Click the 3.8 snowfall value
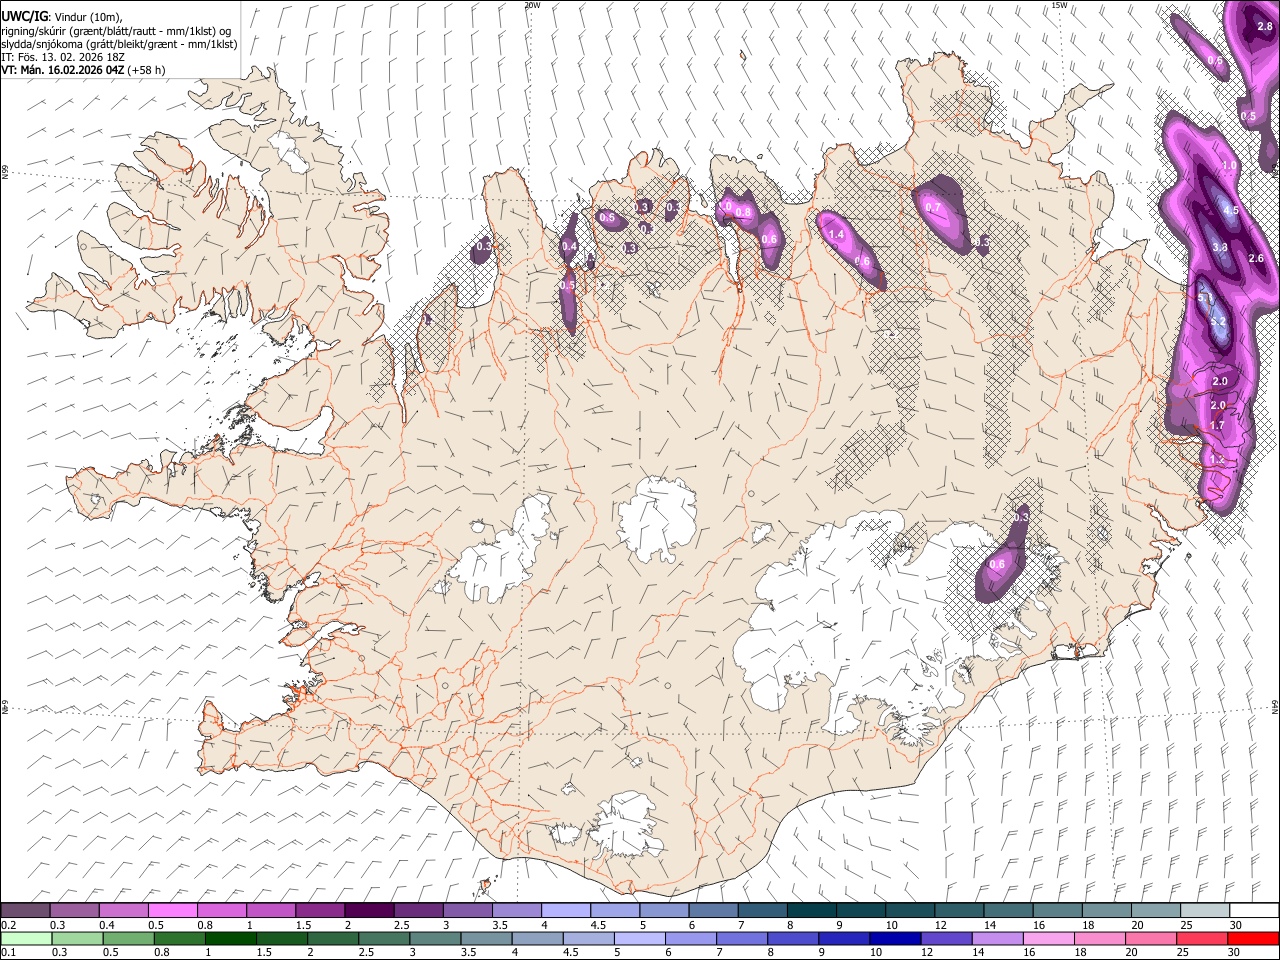Image resolution: width=1280 pixels, height=960 pixels. (1220, 248)
